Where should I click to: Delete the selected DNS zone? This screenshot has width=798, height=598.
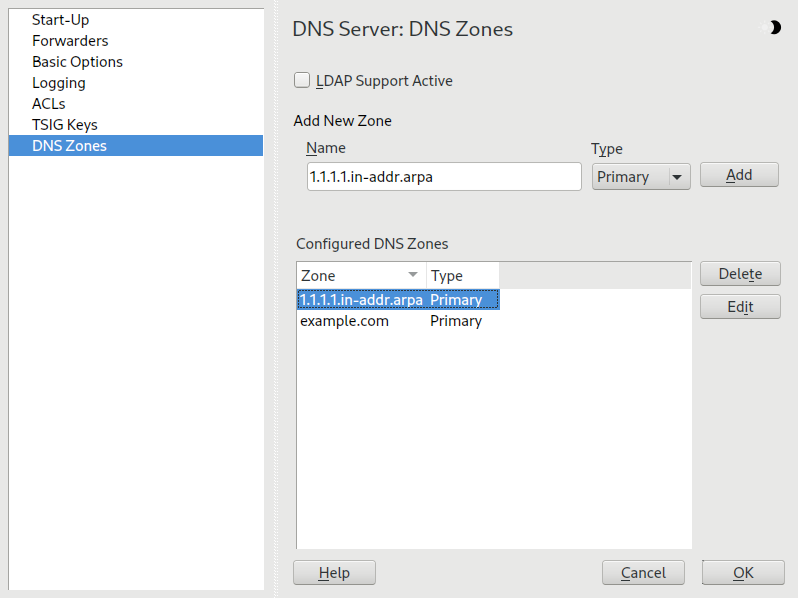[740, 274]
